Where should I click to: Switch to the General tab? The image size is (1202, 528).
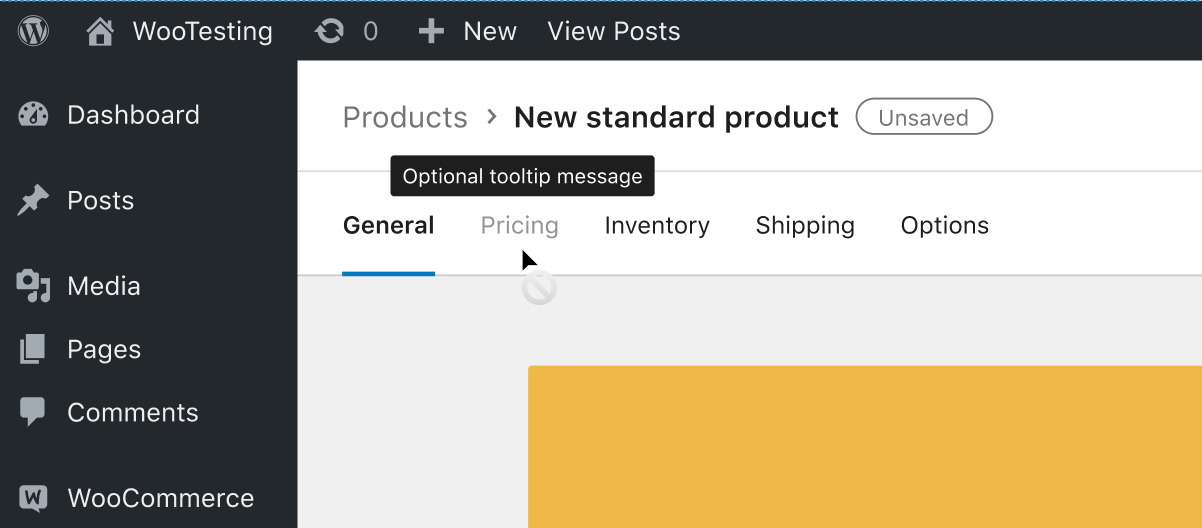pyautogui.click(x=388, y=226)
